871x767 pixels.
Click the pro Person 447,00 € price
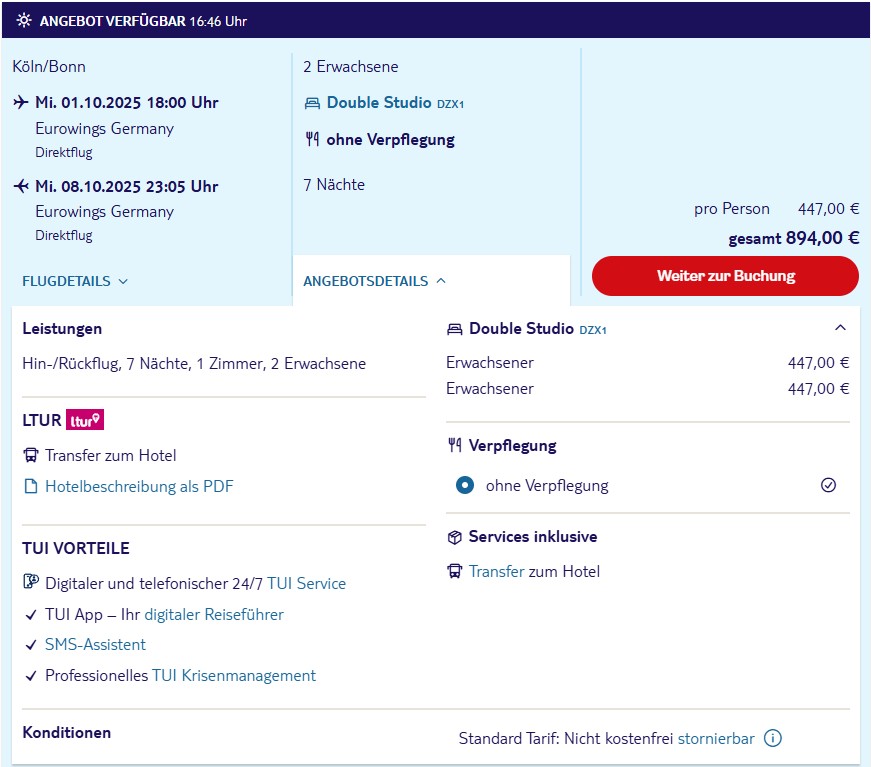pyautogui.click(x=776, y=209)
